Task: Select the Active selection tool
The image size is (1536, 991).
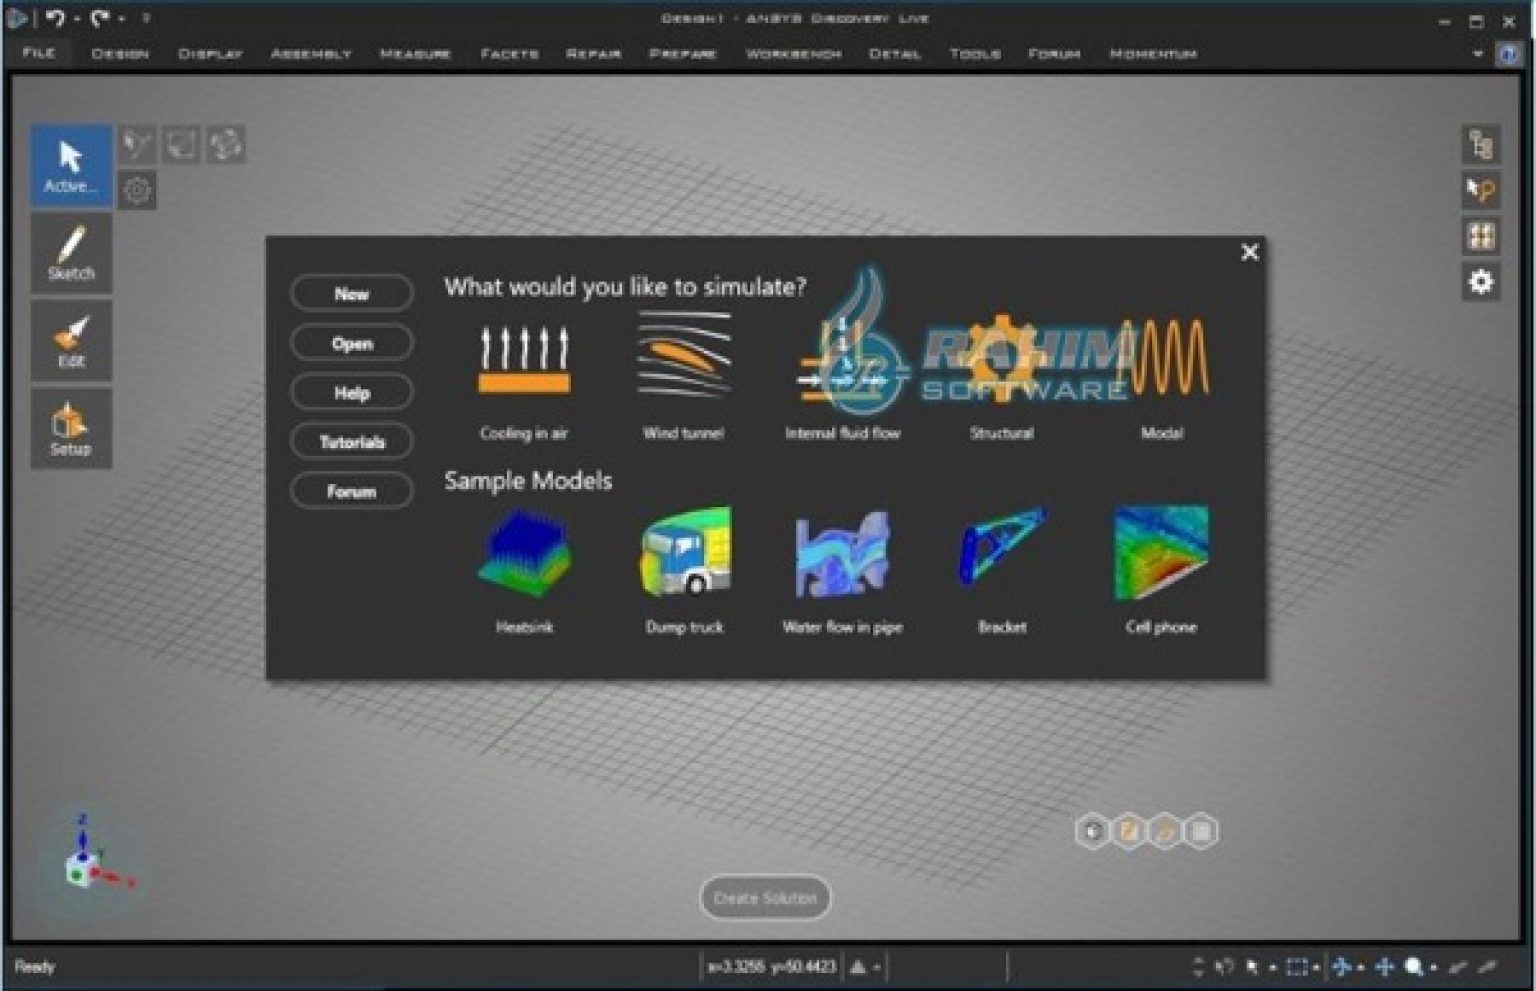Action: [70, 163]
